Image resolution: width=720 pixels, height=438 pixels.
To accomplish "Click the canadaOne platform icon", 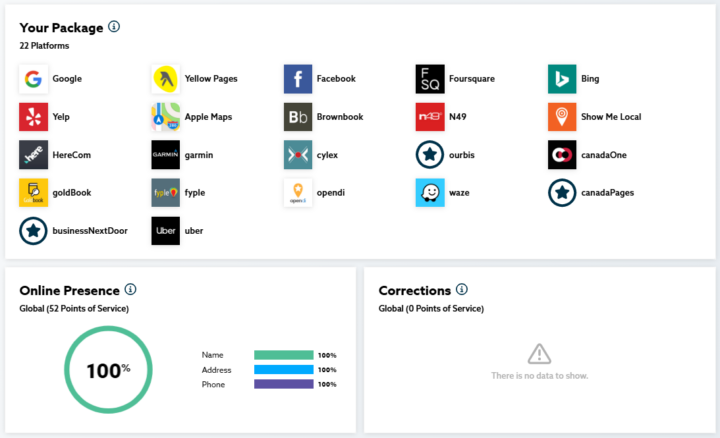I will point(562,155).
